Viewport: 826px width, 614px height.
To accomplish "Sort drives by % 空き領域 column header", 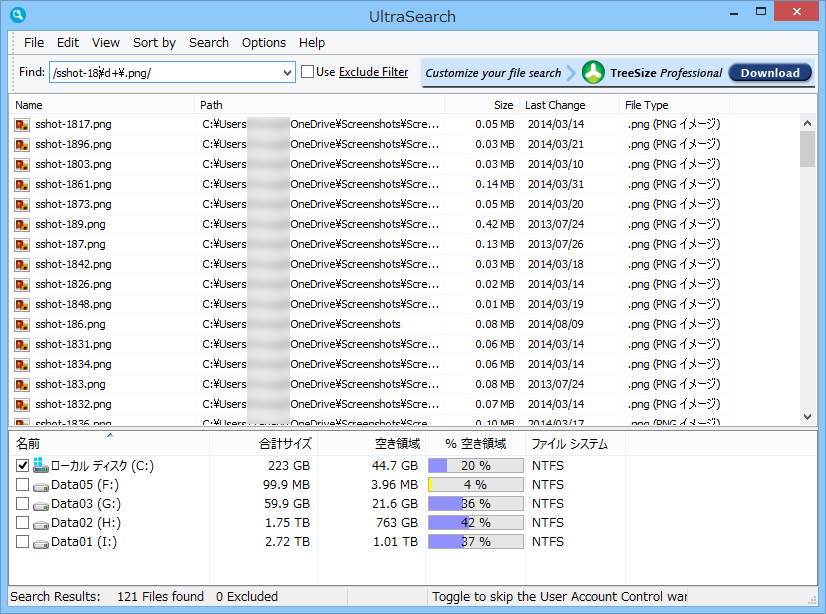I will [475, 444].
